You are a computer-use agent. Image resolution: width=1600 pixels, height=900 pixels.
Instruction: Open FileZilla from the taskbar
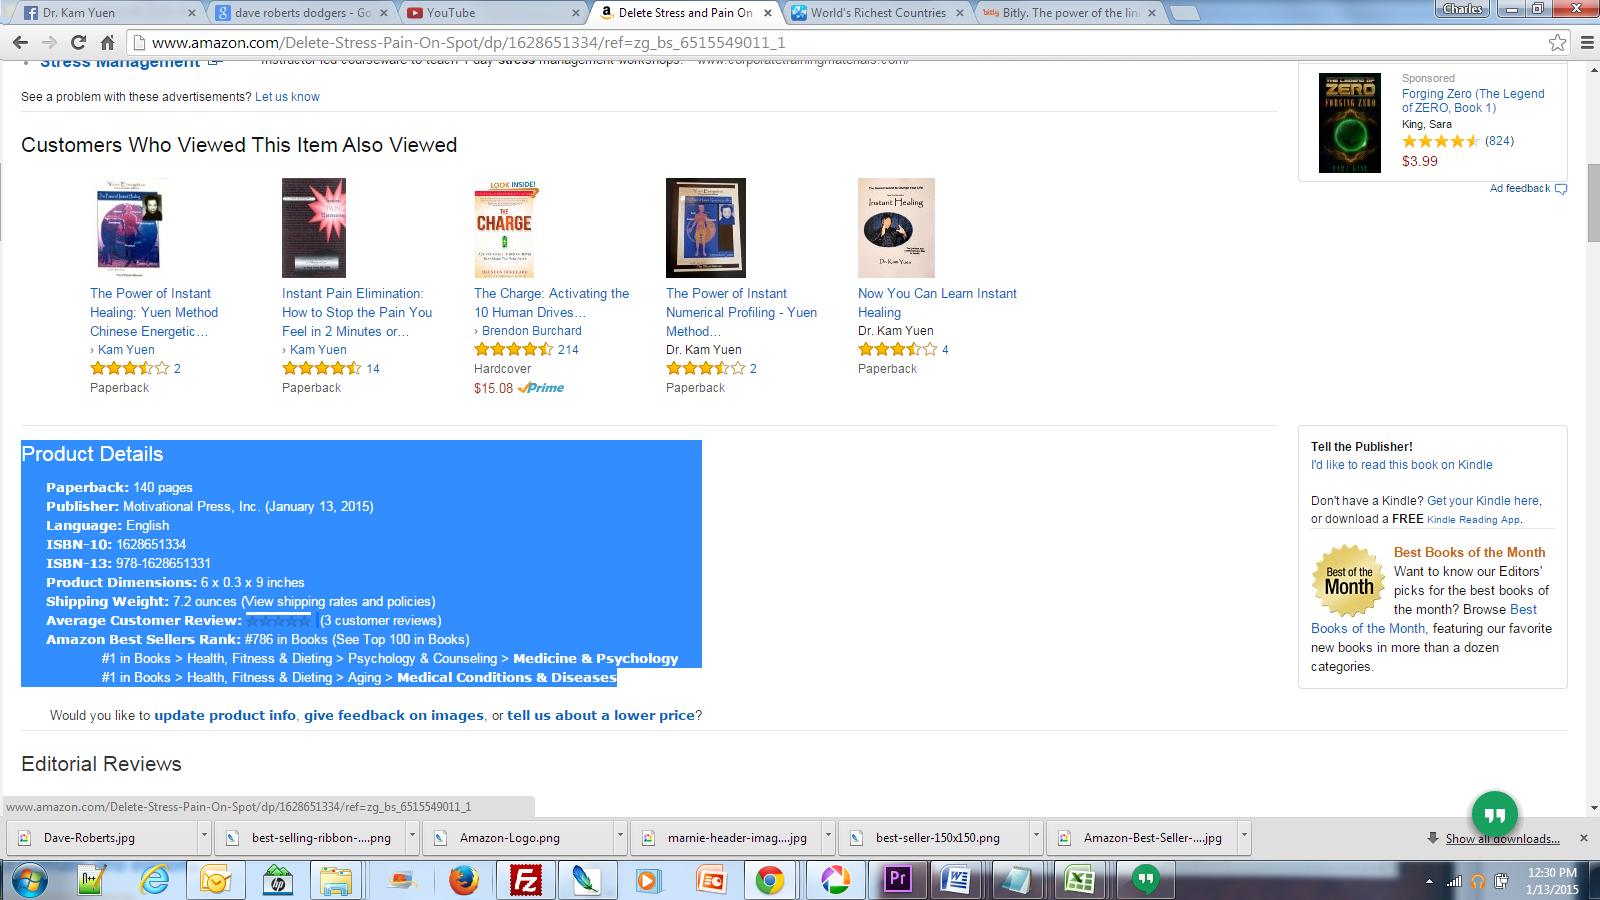[x=525, y=880]
